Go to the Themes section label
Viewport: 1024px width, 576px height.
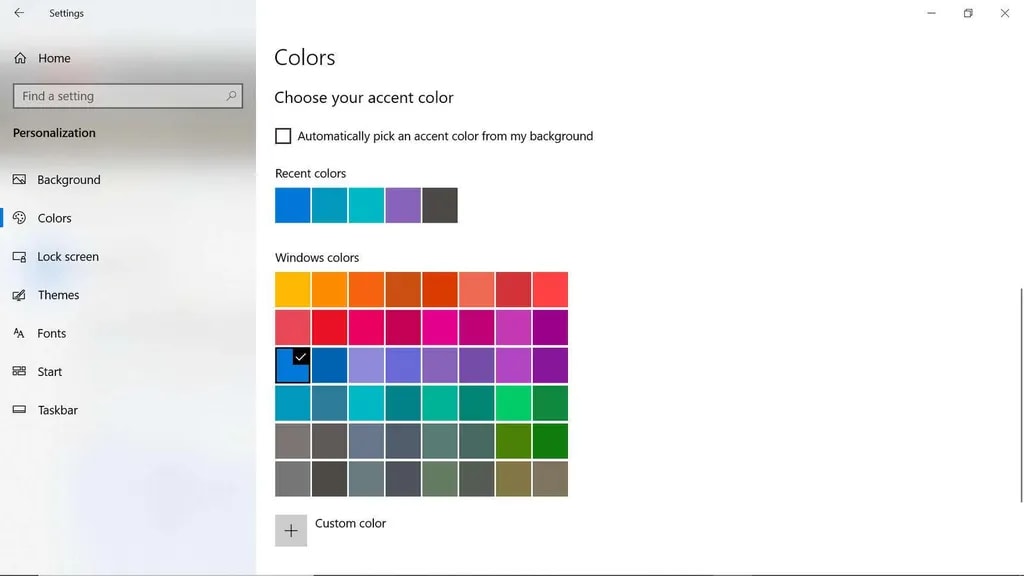click(x=58, y=295)
